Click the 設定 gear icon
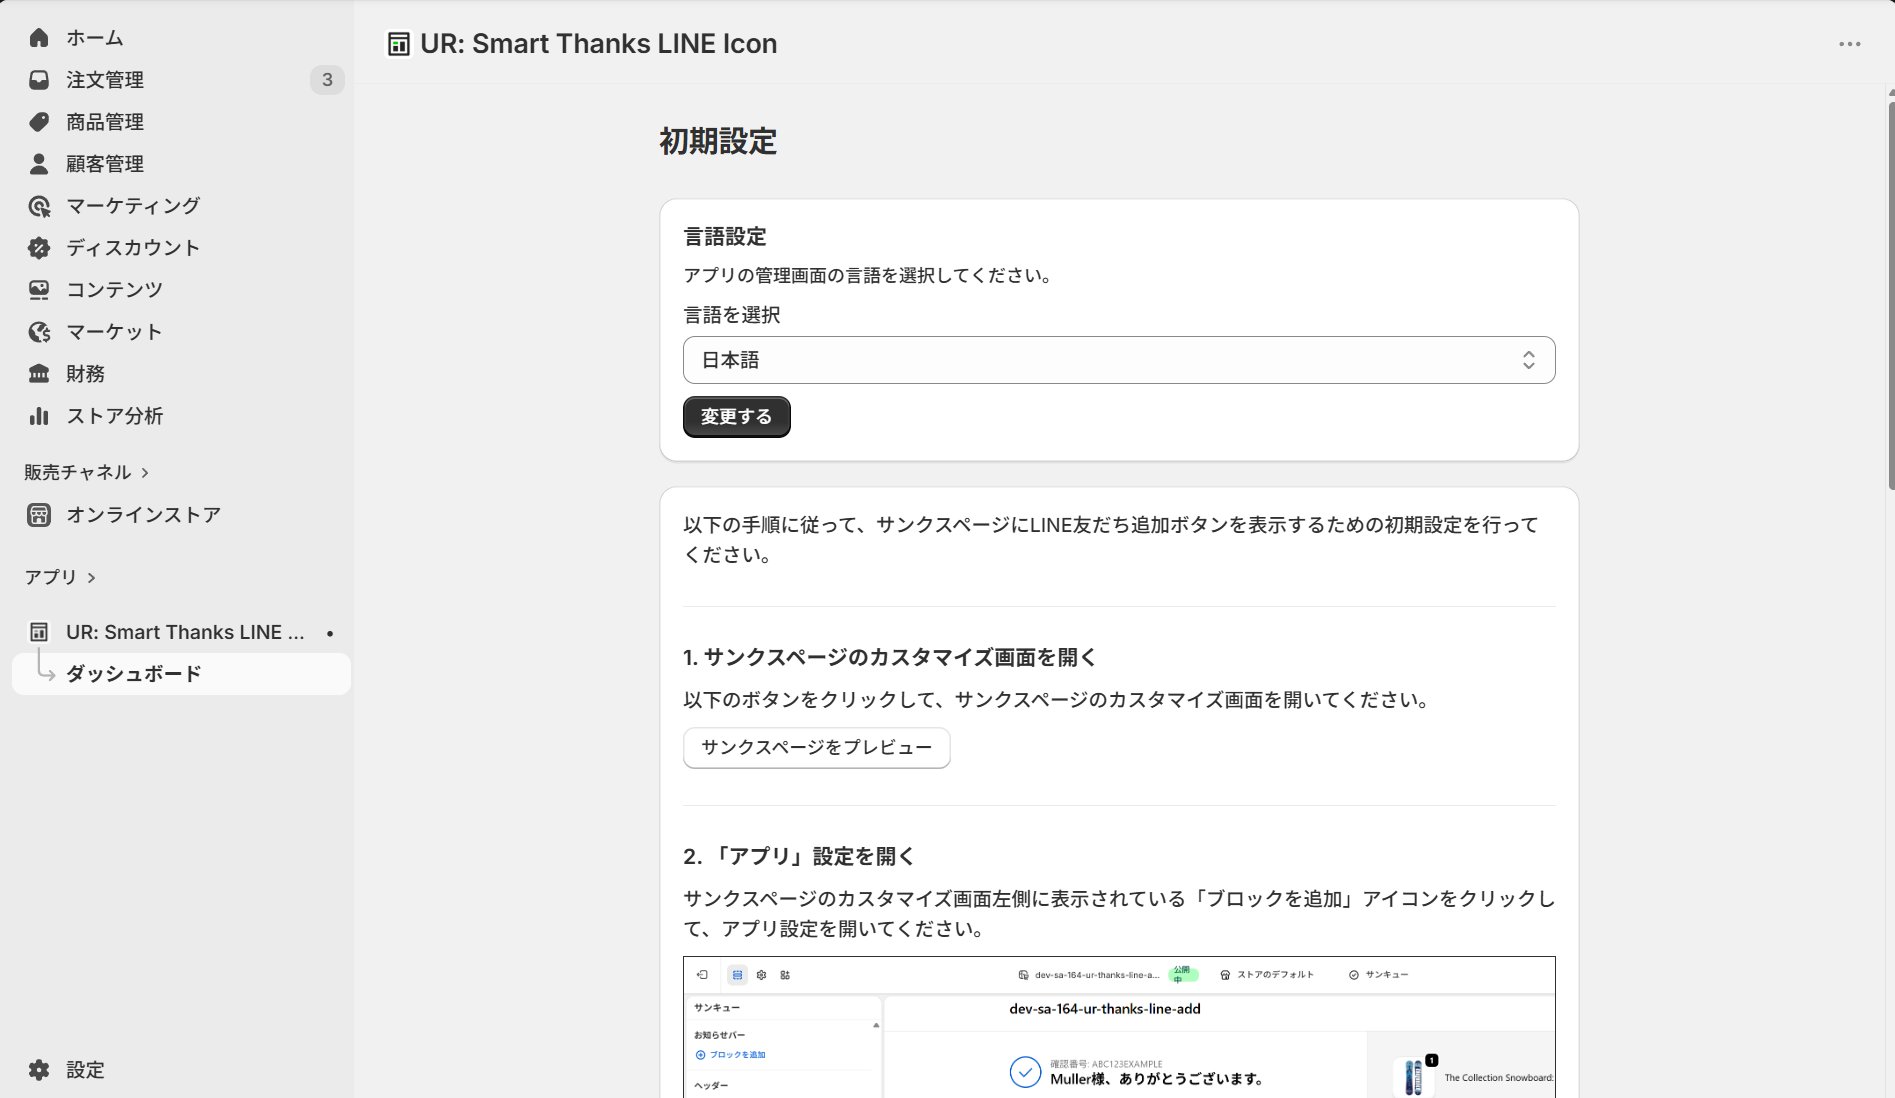This screenshot has height=1098, width=1895. (x=39, y=1070)
